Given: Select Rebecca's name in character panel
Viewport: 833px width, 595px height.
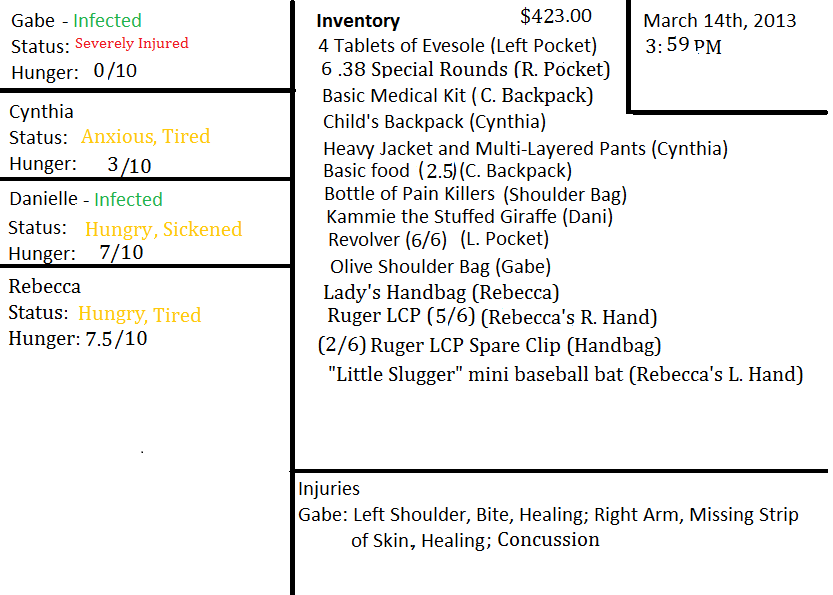Looking at the screenshot, I should click(45, 287).
